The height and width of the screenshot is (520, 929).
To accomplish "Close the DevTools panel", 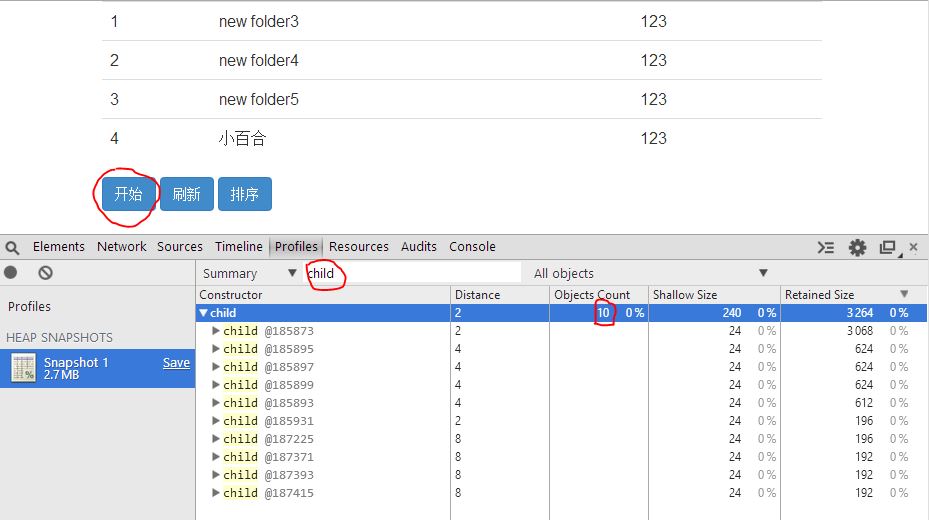I will pyautogui.click(x=914, y=247).
